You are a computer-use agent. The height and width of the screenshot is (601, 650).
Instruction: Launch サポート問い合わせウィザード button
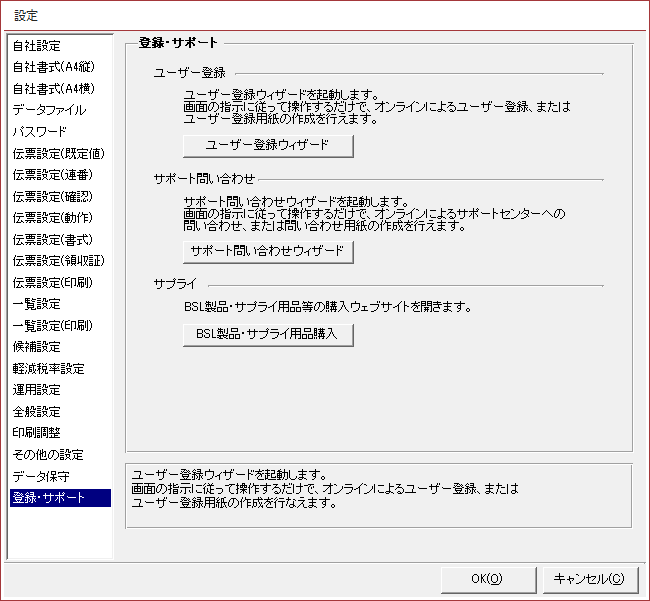[268, 252]
